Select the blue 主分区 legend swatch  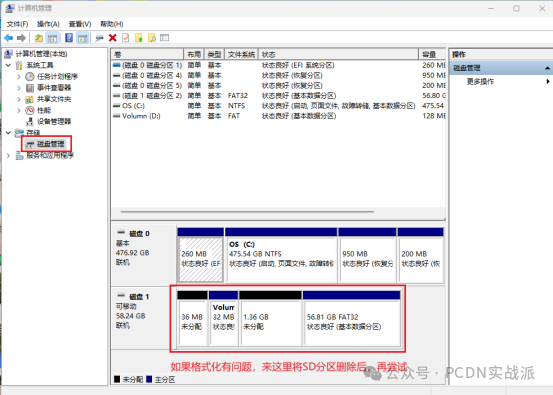pyautogui.click(x=149, y=379)
